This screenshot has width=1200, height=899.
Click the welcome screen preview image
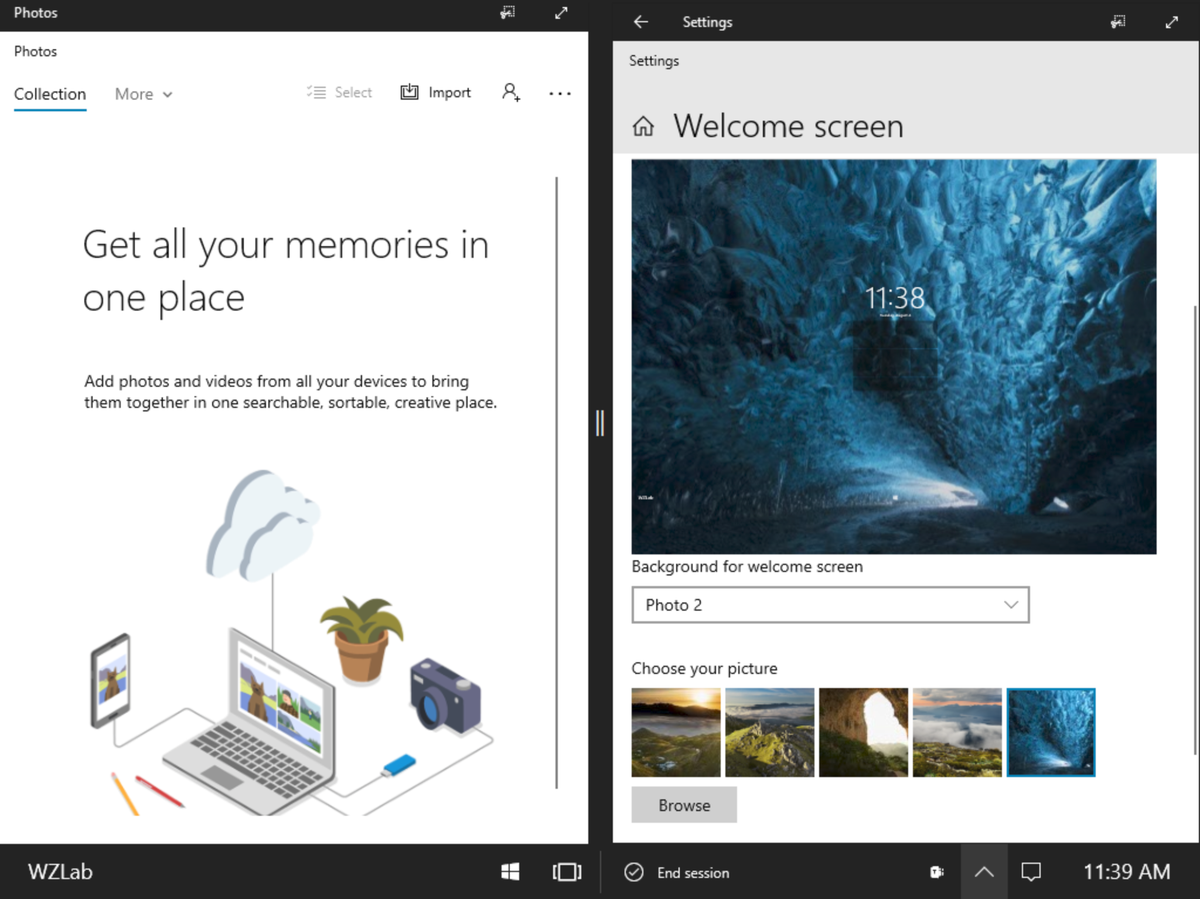click(894, 357)
